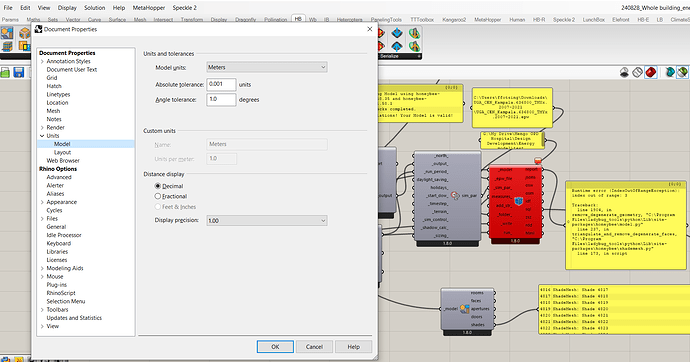Screen dimensions: 690x362
Task: Select Model under Units in tree
Action: (x=62, y=144)
